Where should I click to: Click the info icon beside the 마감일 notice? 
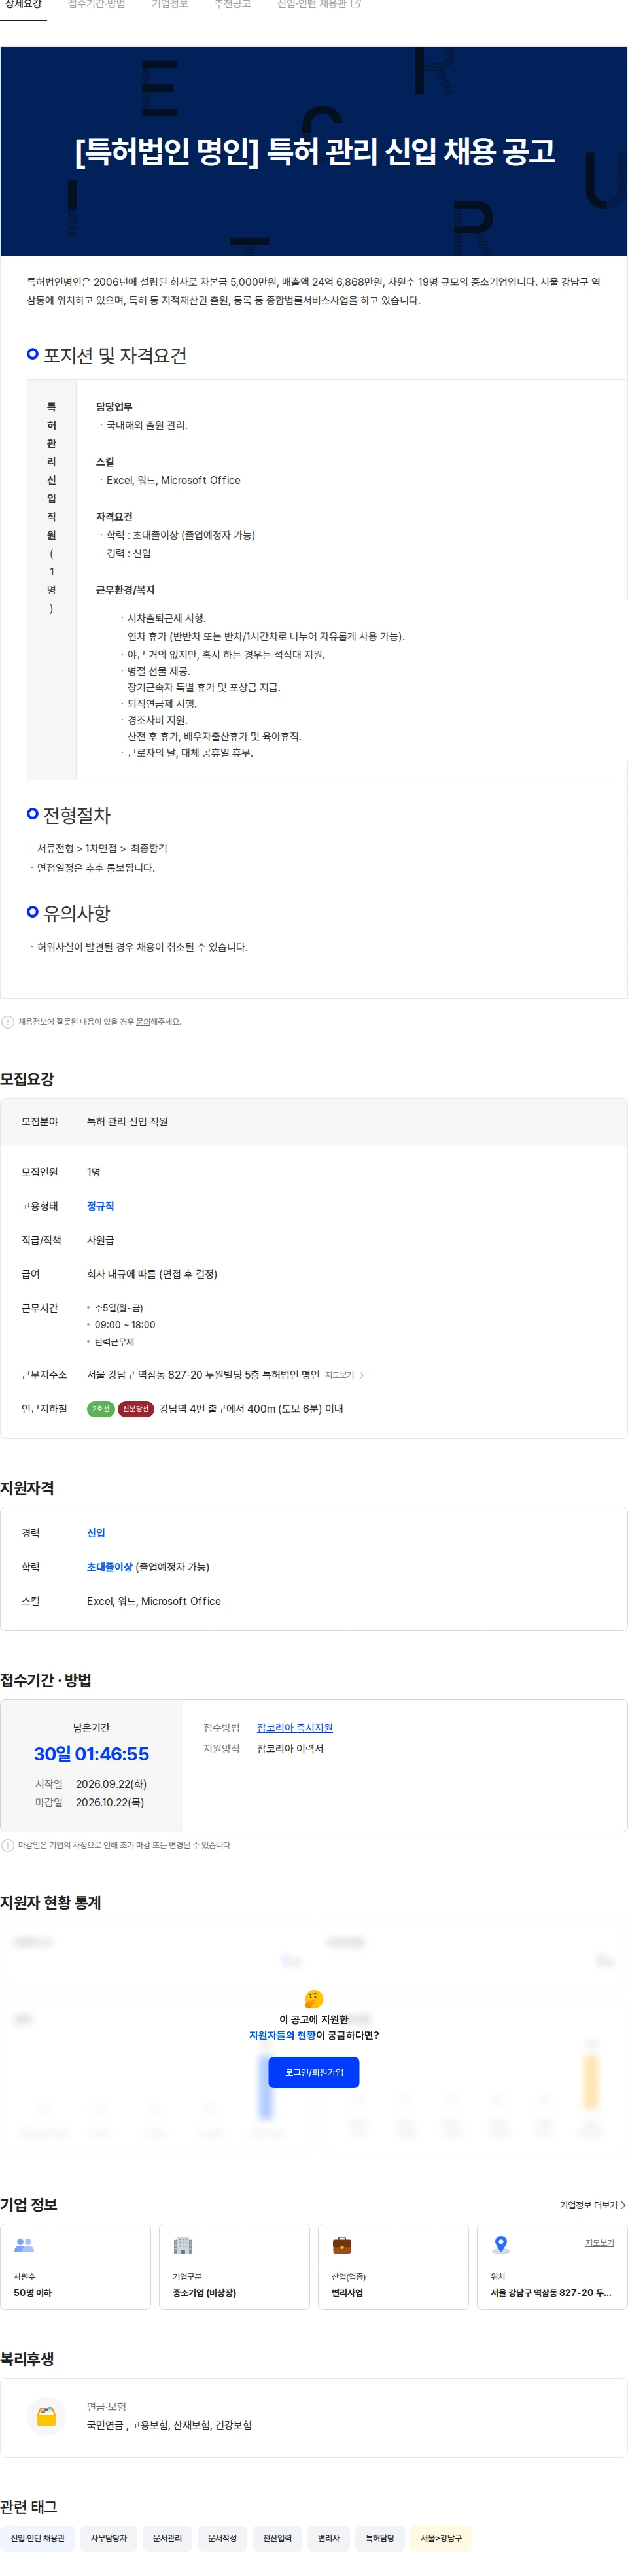8,1845
